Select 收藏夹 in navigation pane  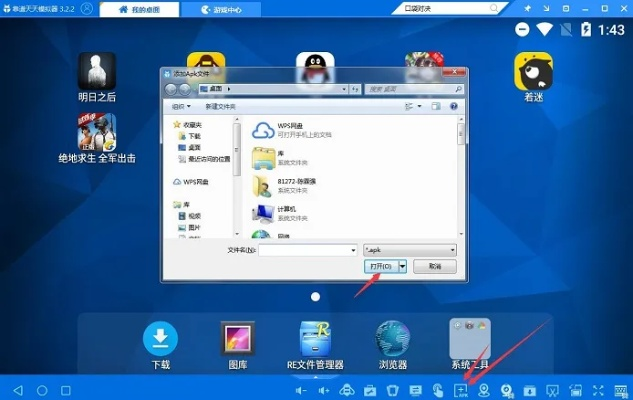(x=188, y=125)
